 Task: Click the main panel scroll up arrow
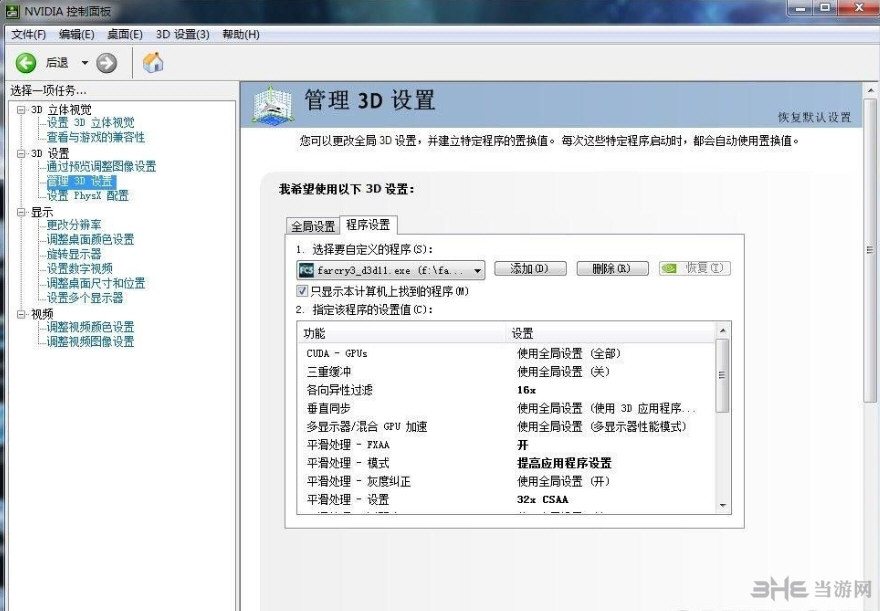tap(870, 91)
